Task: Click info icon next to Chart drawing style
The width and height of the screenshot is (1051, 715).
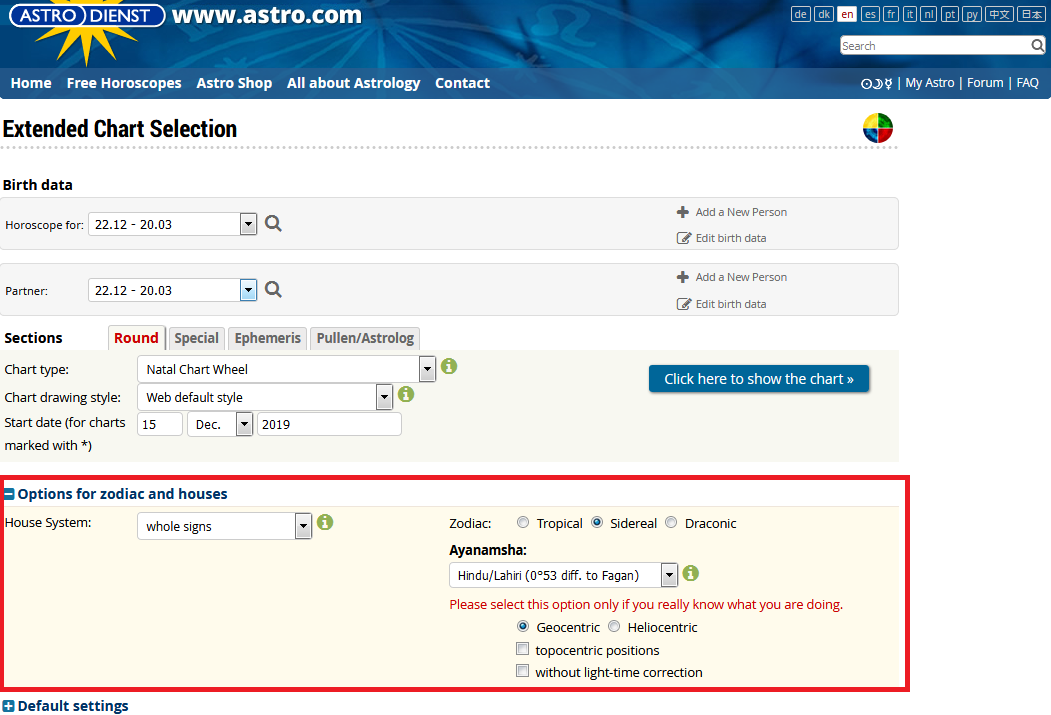Action: (406, 395)
